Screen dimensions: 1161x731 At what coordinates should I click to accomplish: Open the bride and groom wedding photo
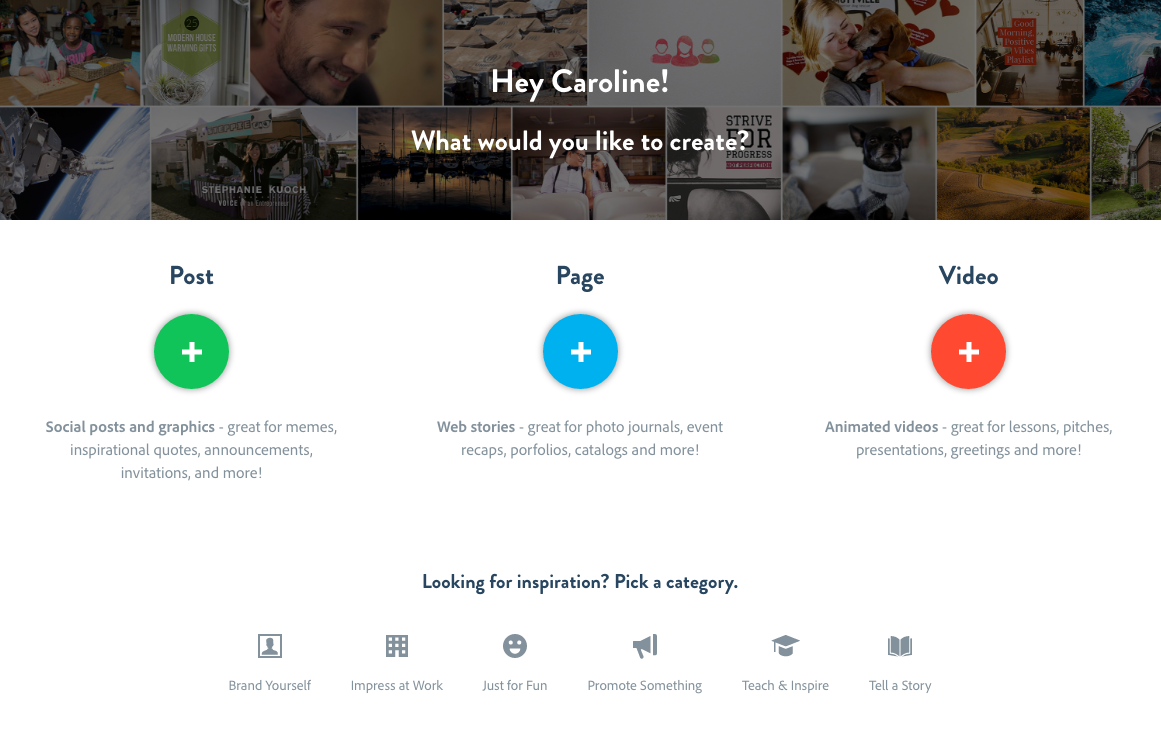point(589,164)
